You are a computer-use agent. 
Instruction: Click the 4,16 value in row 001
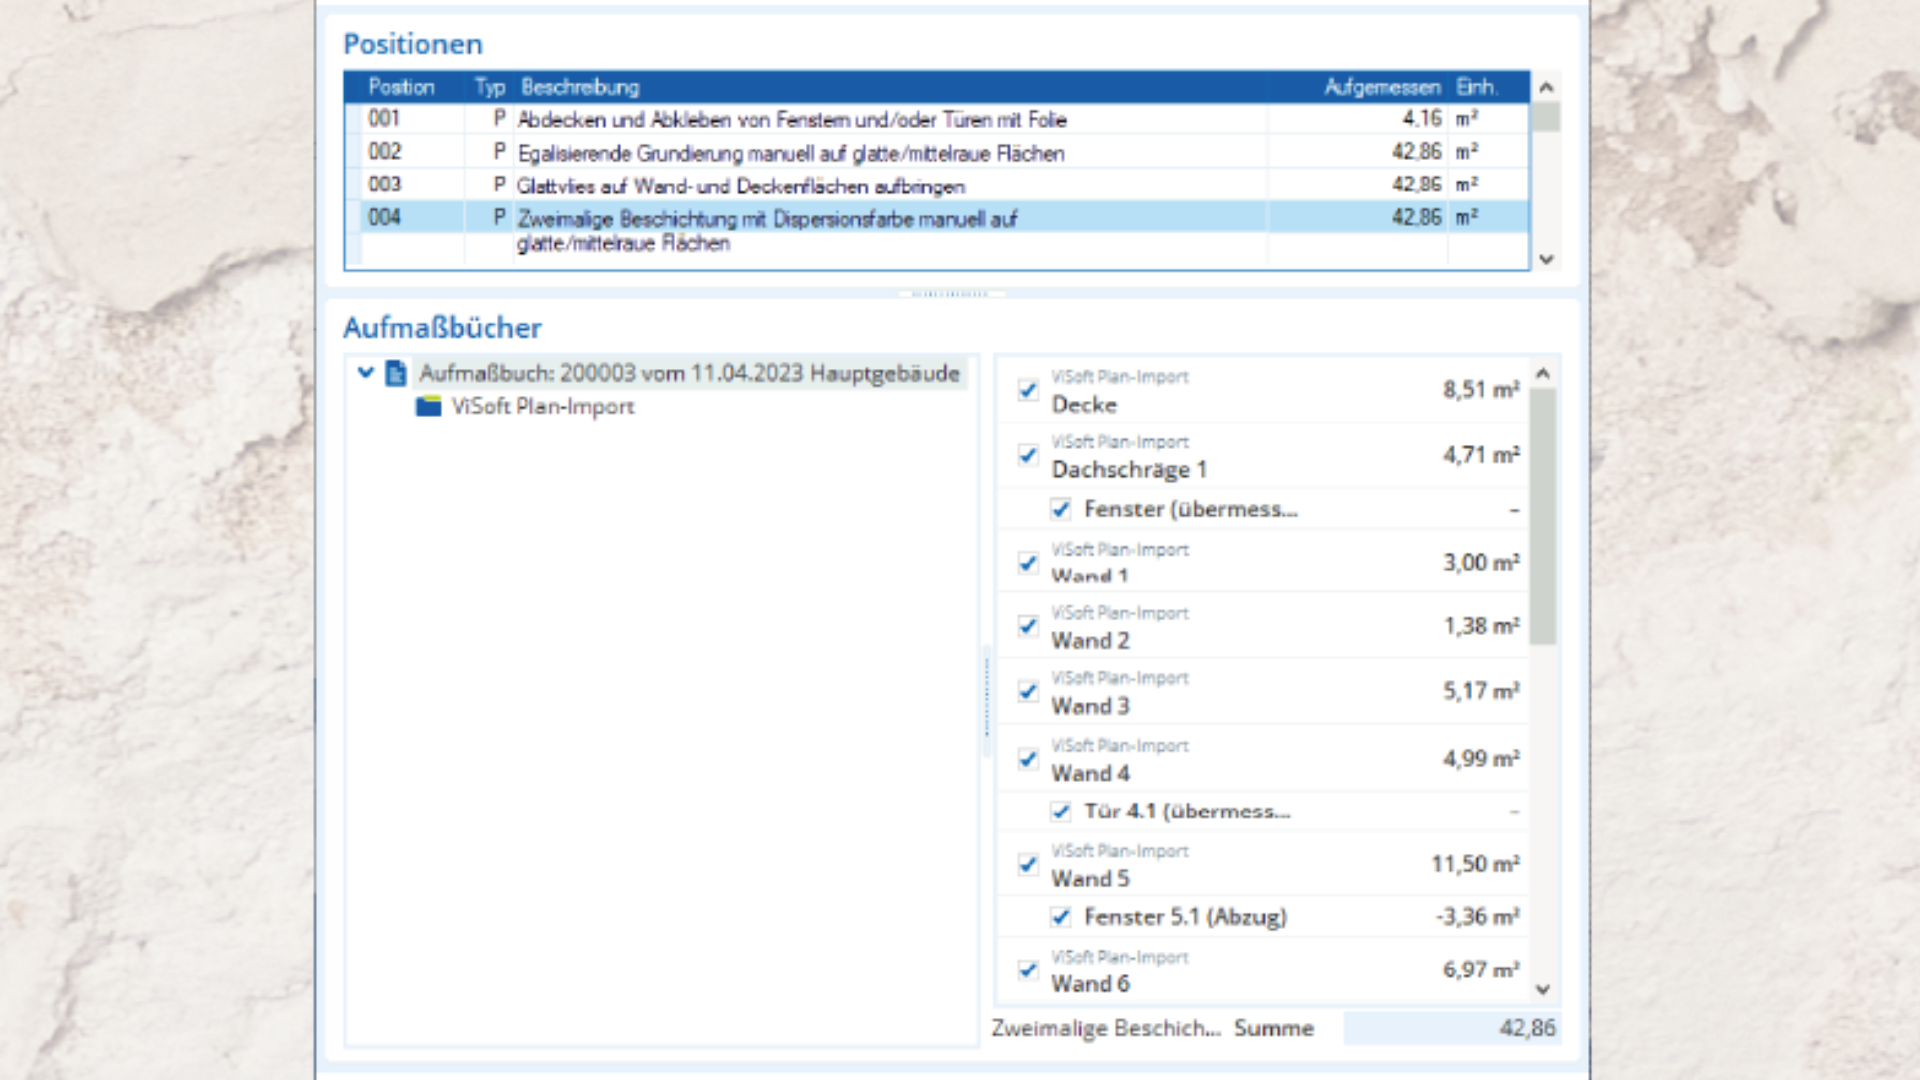[1421, 119]
